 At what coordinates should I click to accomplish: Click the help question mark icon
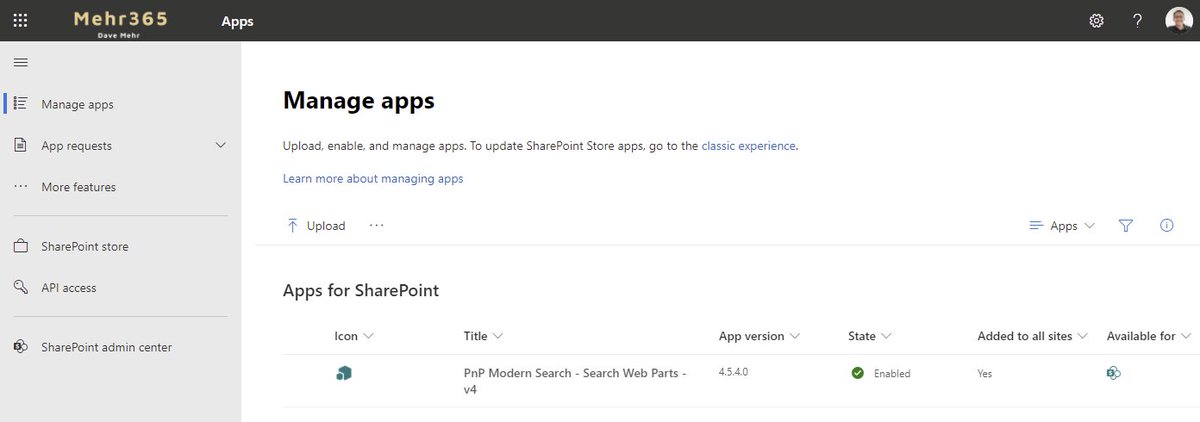pos(1137,20)
